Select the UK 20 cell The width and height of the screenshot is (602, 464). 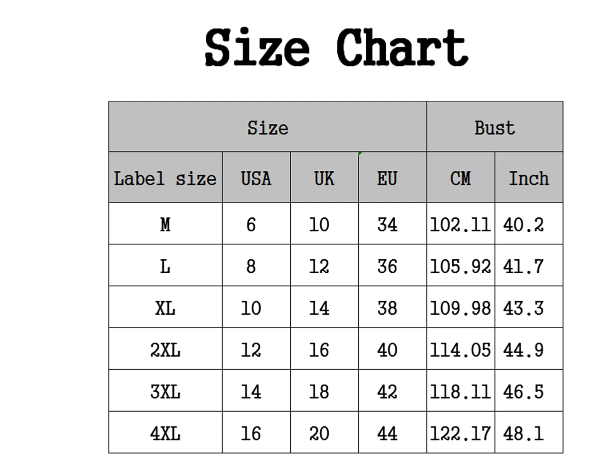tap(324, 433)
